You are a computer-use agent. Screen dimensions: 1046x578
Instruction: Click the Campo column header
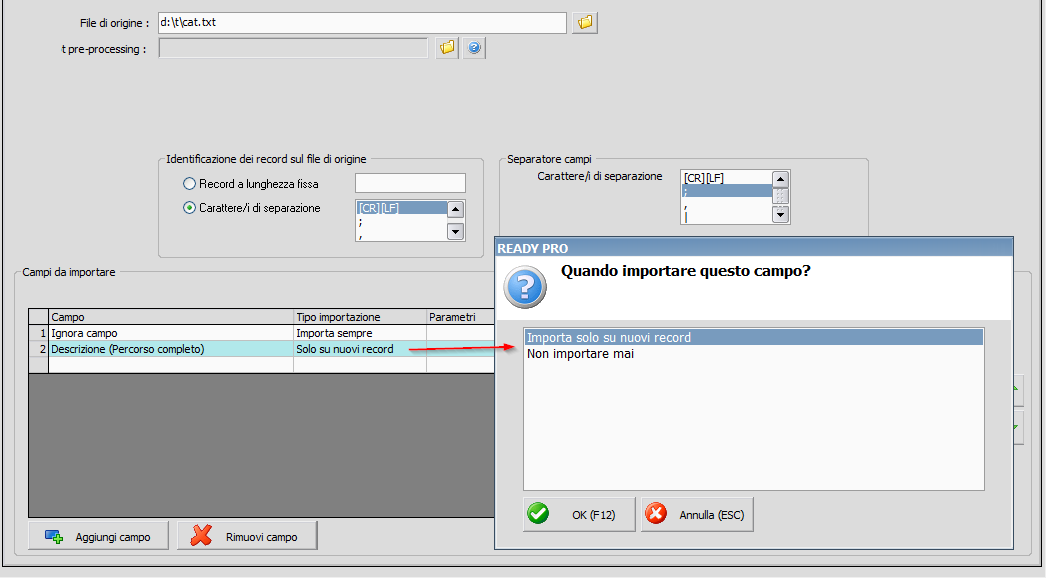(171, 317)
